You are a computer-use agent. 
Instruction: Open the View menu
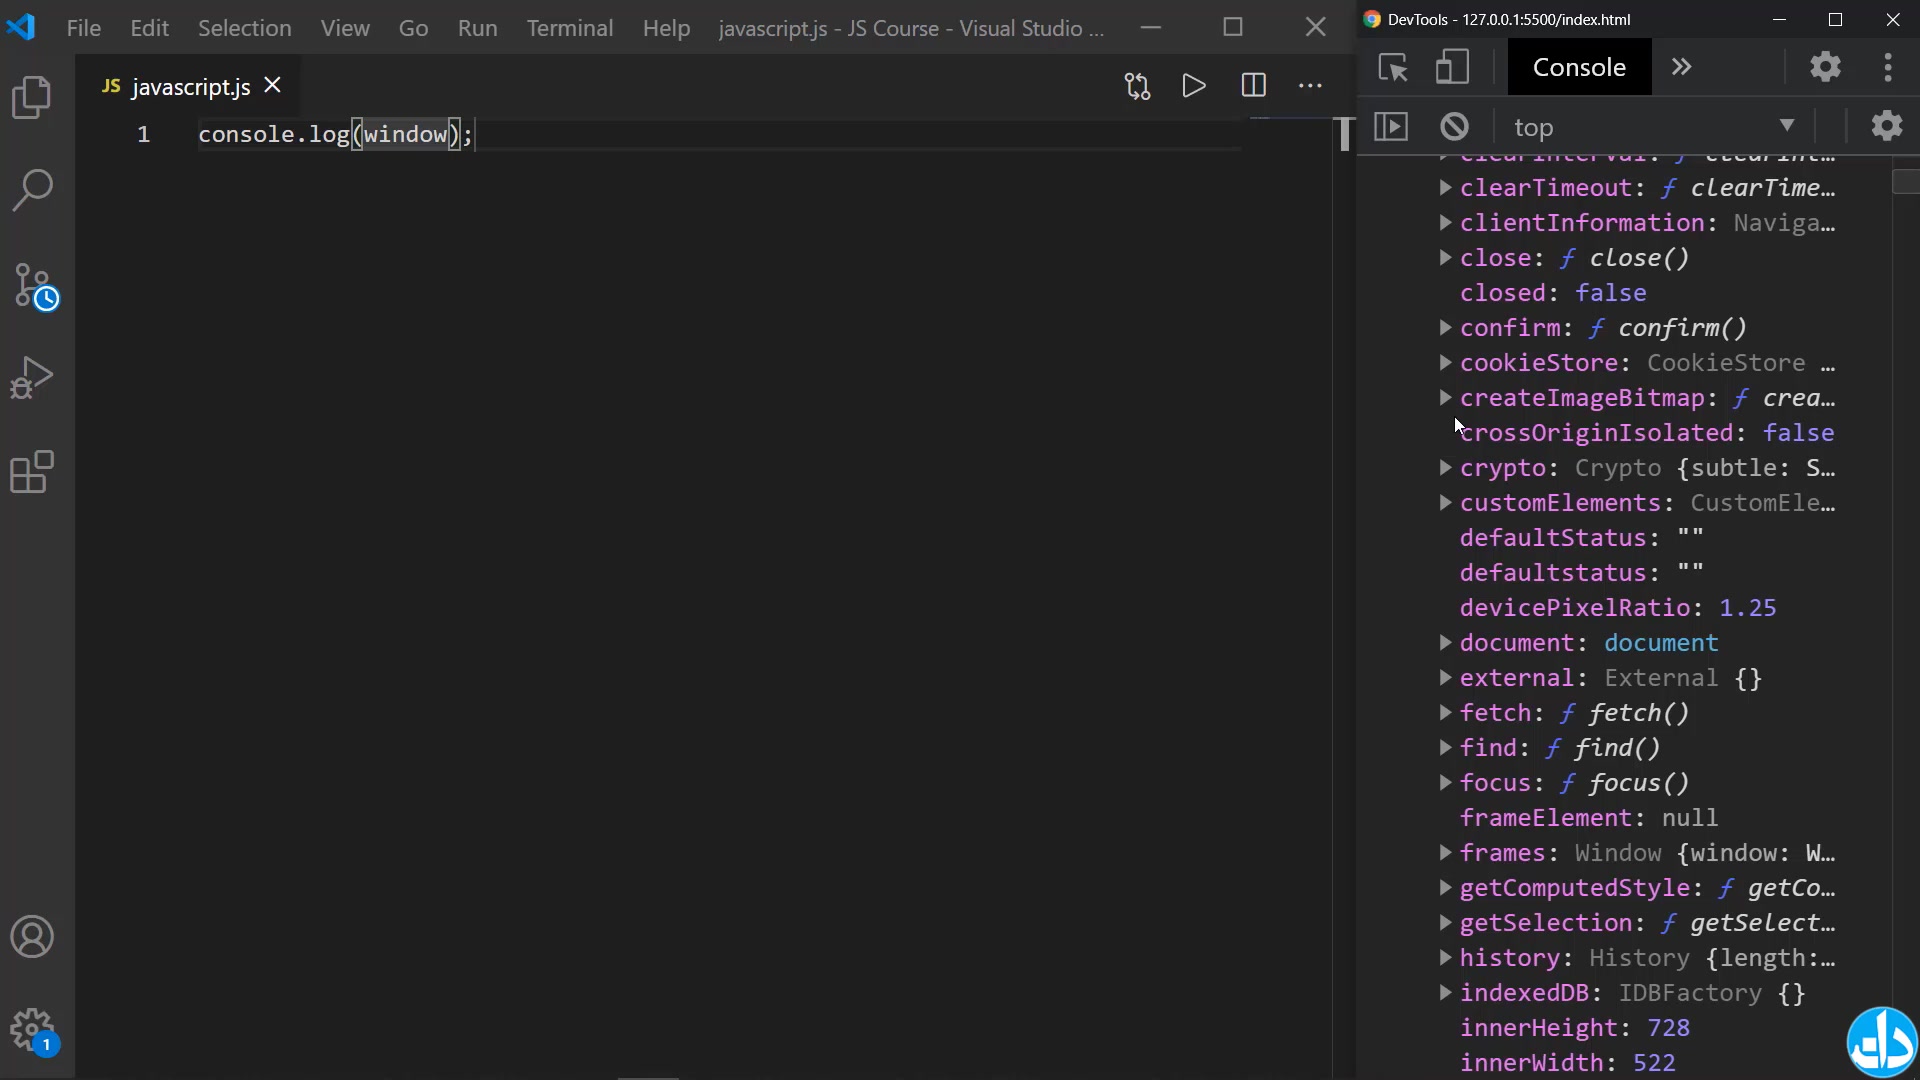tap(345, 28)
